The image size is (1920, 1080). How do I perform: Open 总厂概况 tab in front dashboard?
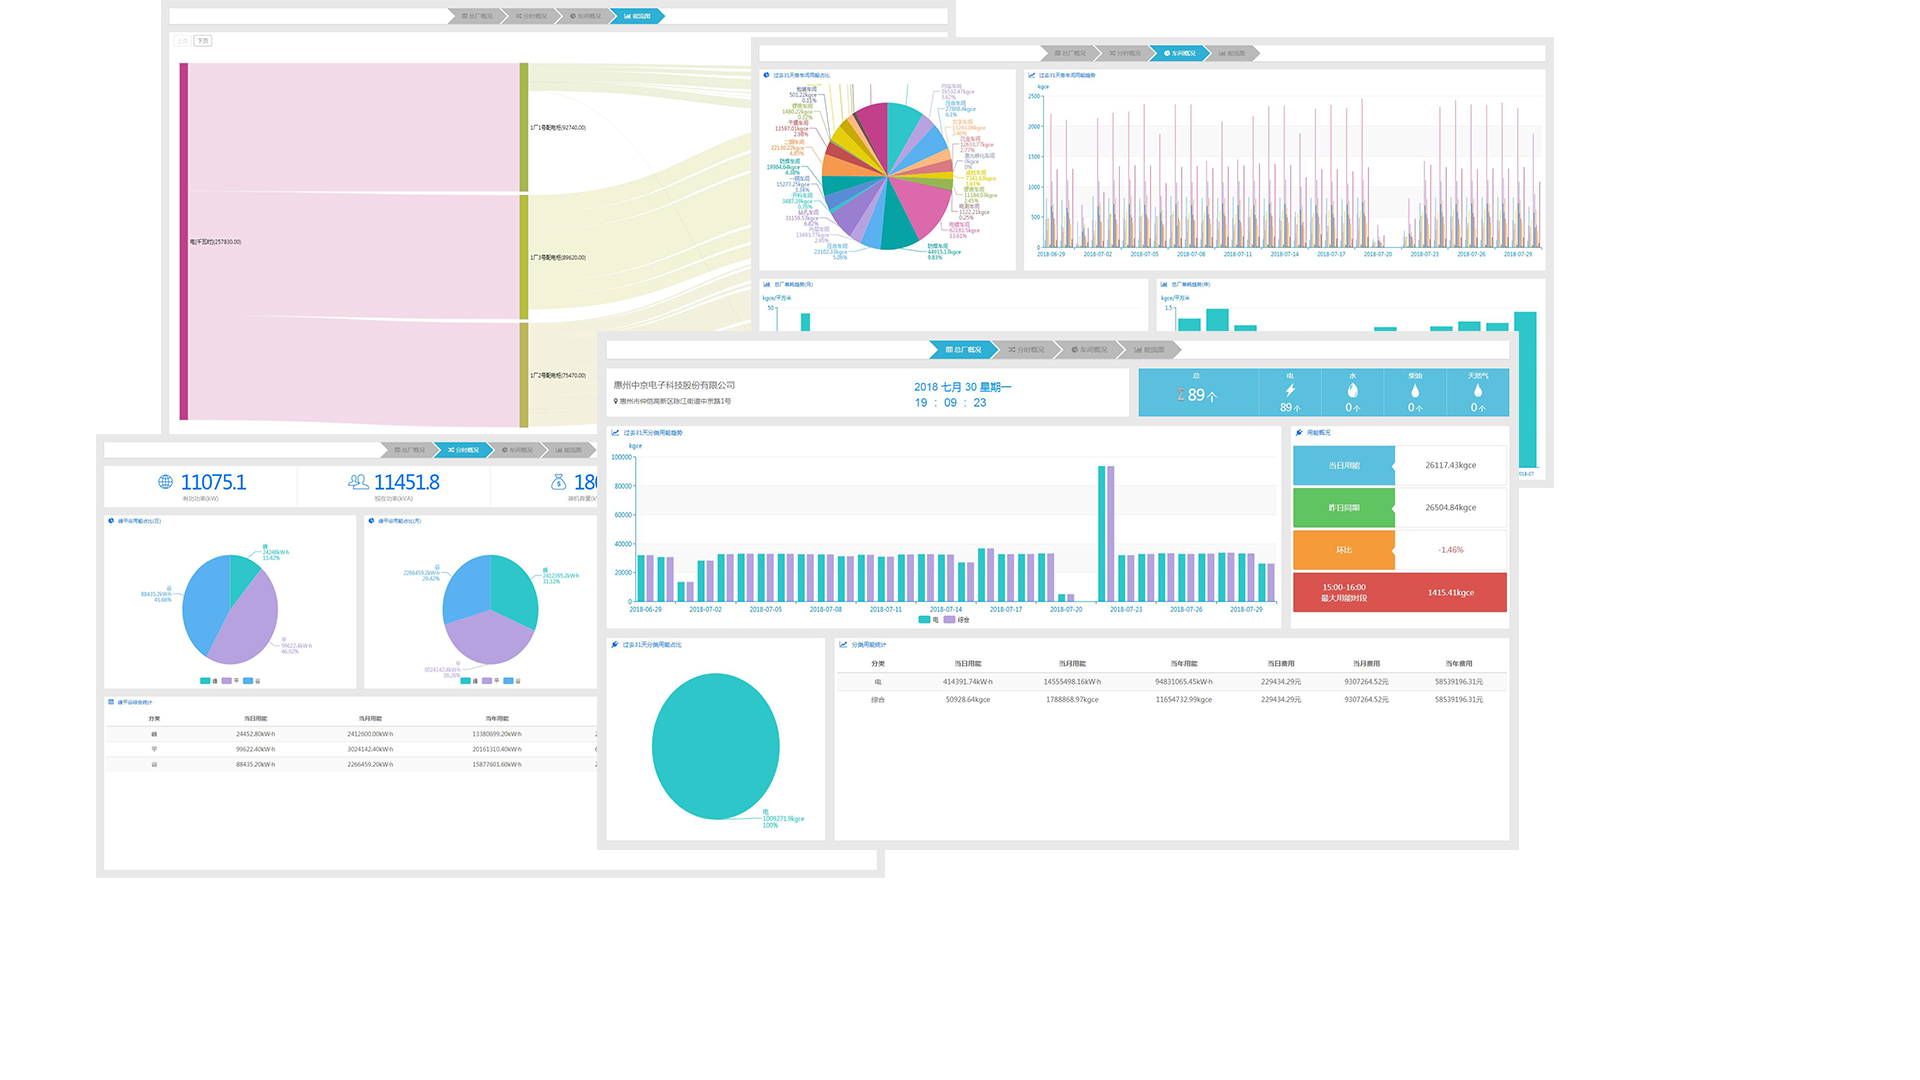click(963, 350)
